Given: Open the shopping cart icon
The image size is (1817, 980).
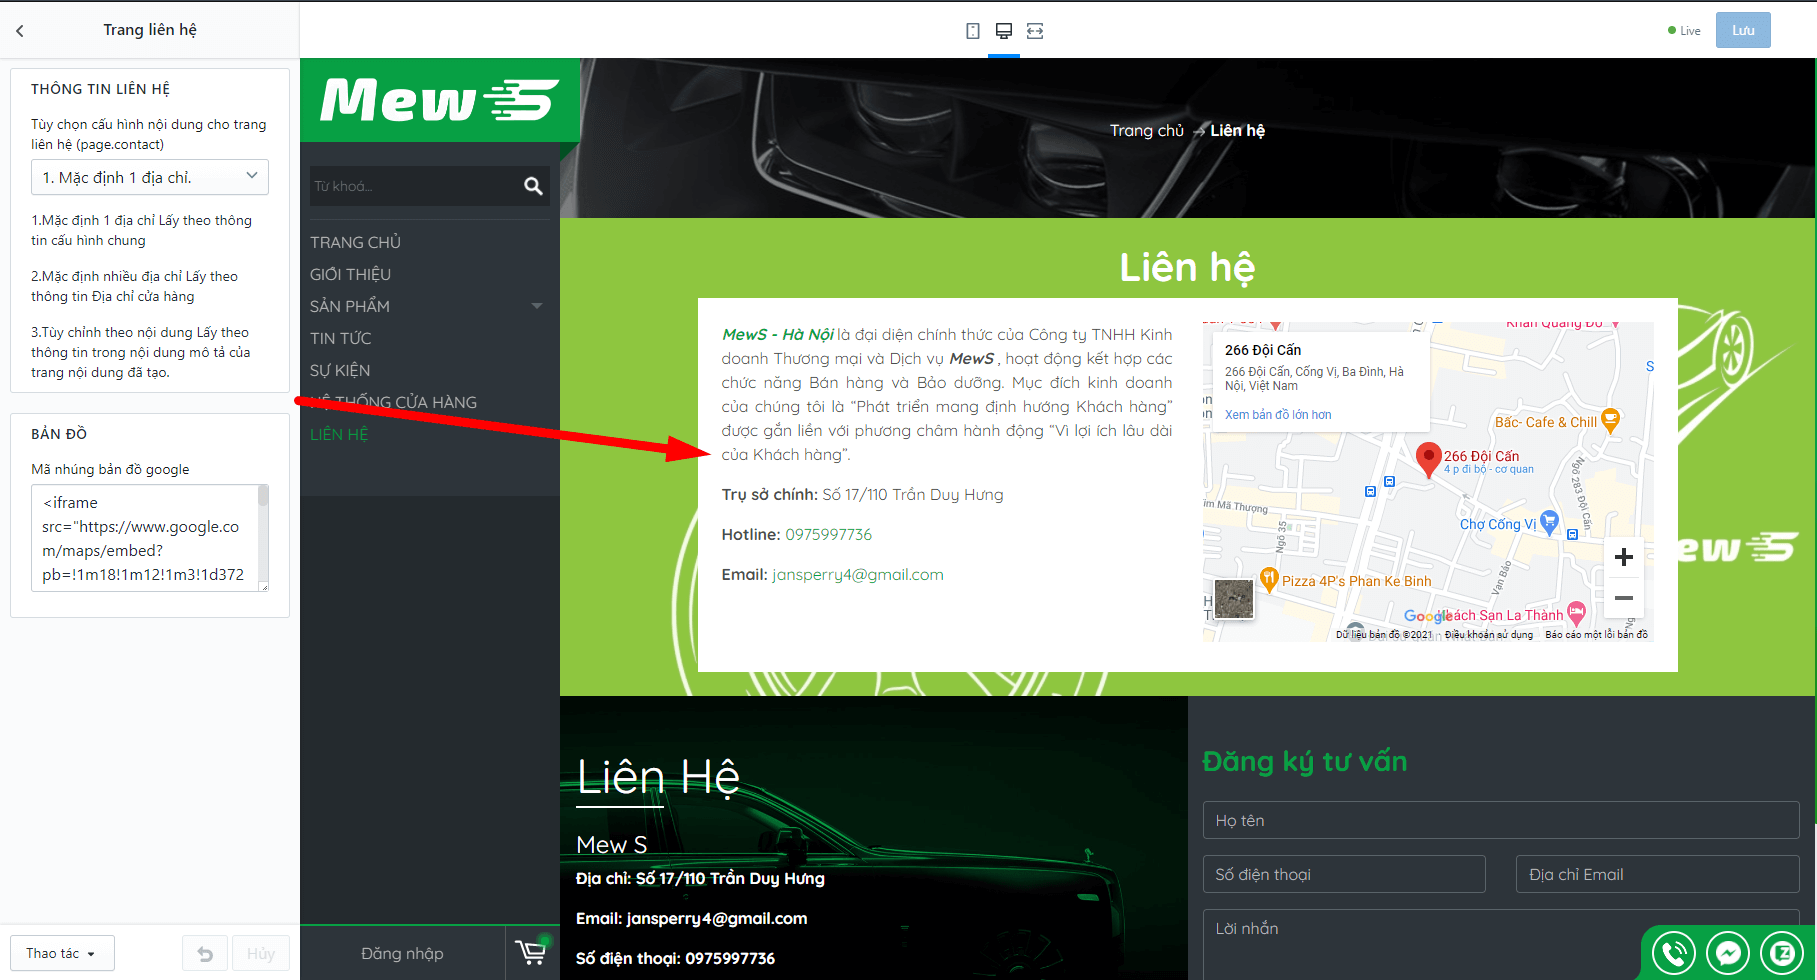Looking at the screenshot, I should (532, 951).
